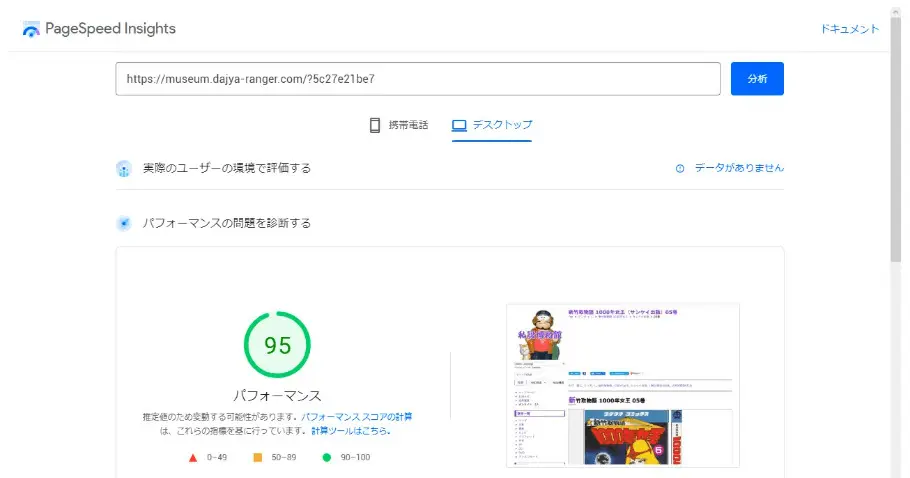The image size is (910, 478).
Task: Click the info icon beside データがありません
Action: coord(680,168)
